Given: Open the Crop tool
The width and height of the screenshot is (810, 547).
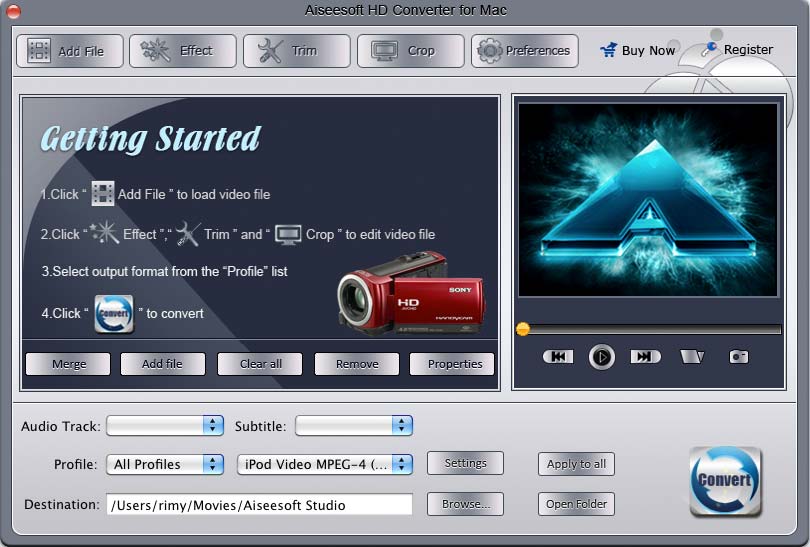Looking at the screenshot, I should click(x=411, y=51).
